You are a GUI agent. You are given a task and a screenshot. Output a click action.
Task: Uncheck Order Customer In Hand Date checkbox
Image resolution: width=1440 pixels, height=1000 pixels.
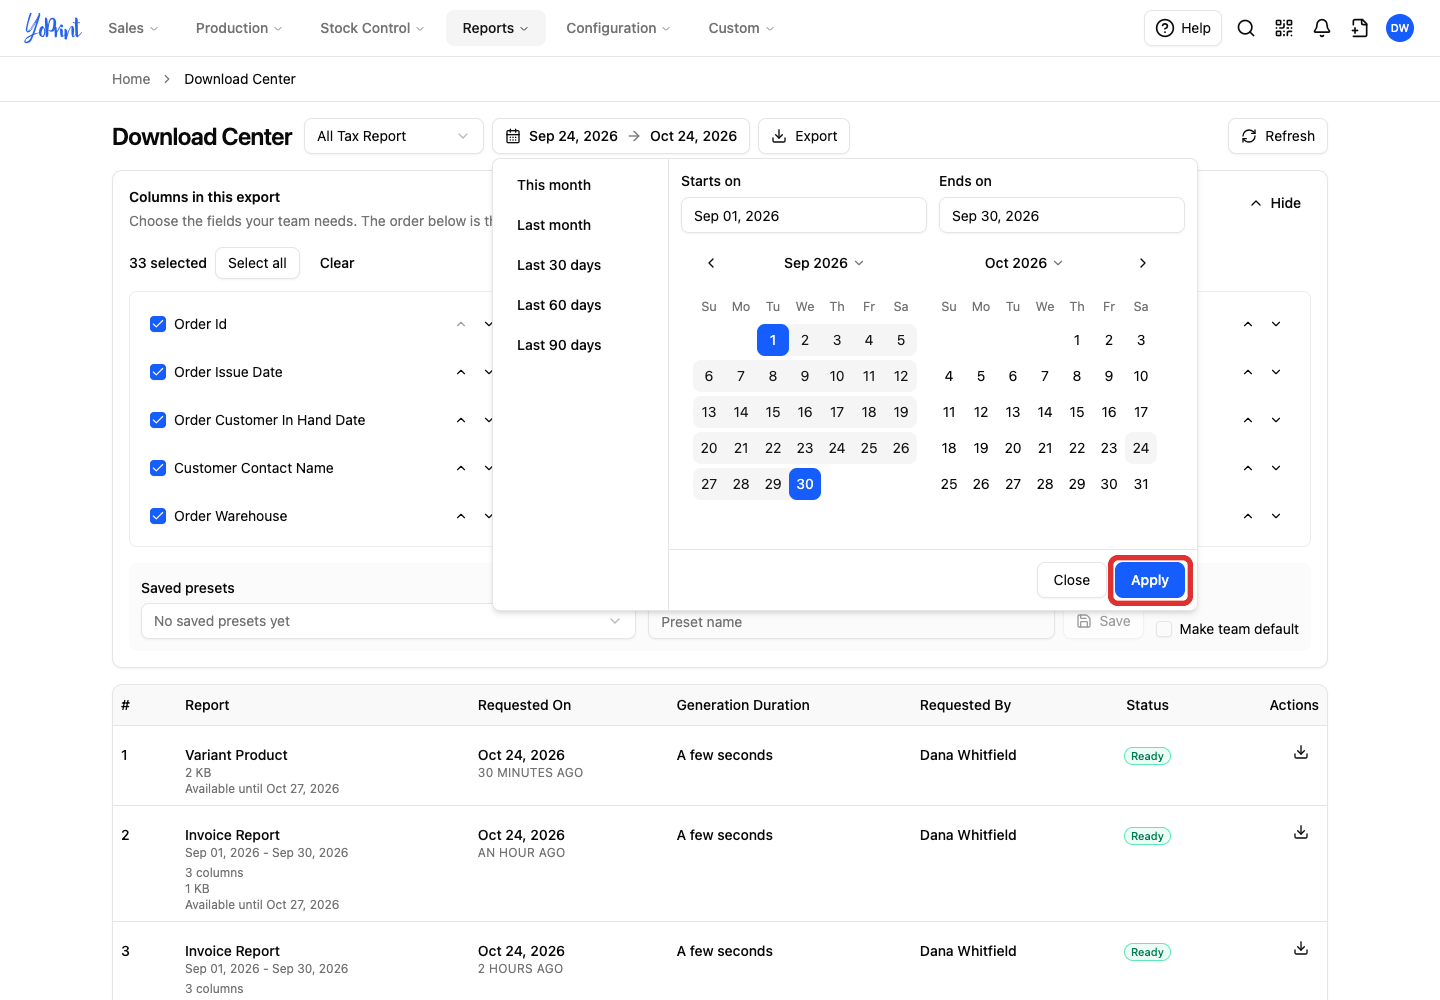(158, 420)
